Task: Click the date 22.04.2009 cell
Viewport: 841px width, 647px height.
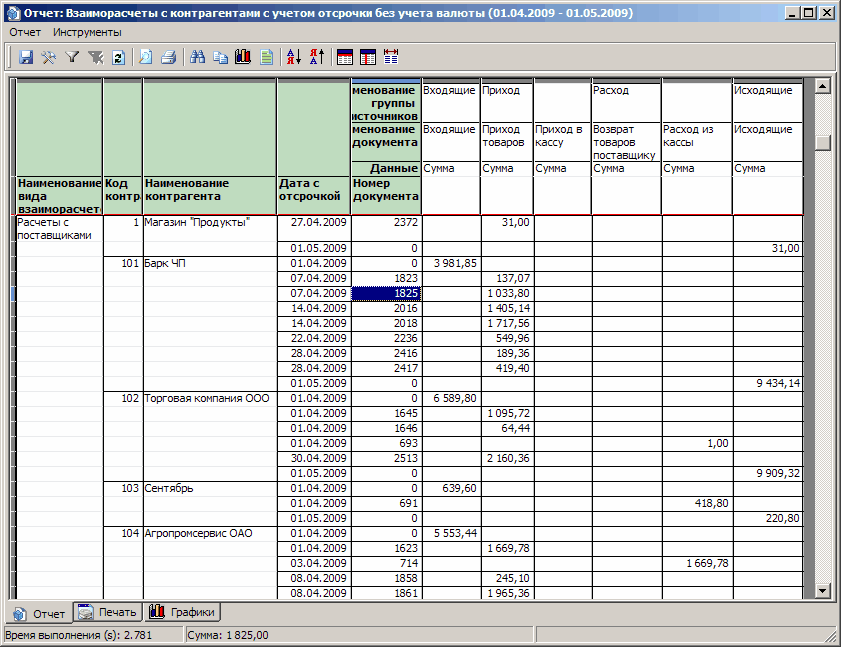Action: tap(314, 339)
